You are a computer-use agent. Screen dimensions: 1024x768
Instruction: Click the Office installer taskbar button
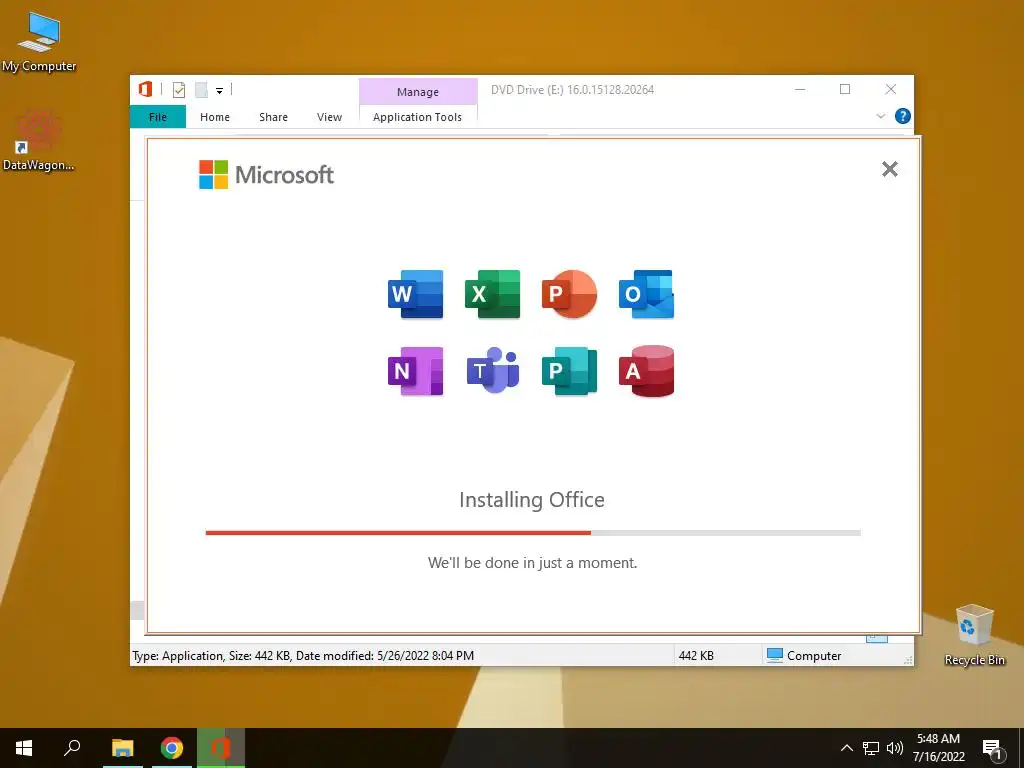point(221,748)
